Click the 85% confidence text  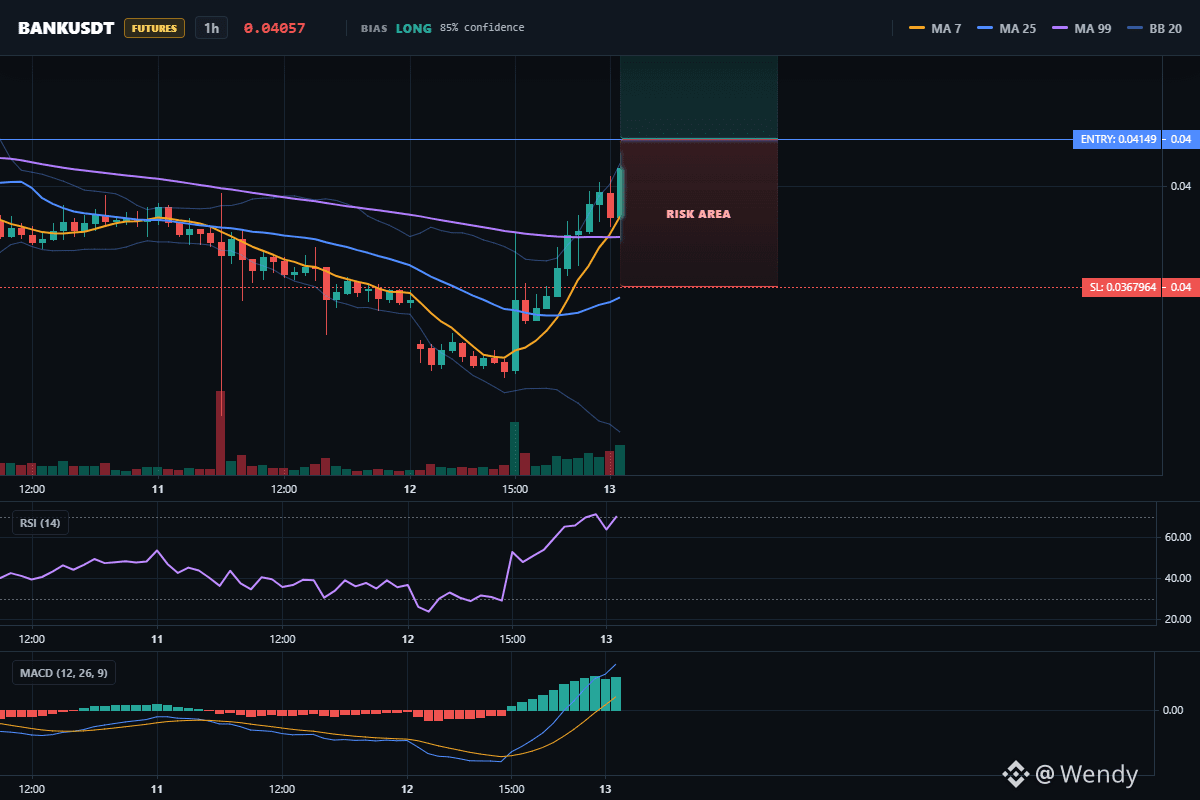481,28
